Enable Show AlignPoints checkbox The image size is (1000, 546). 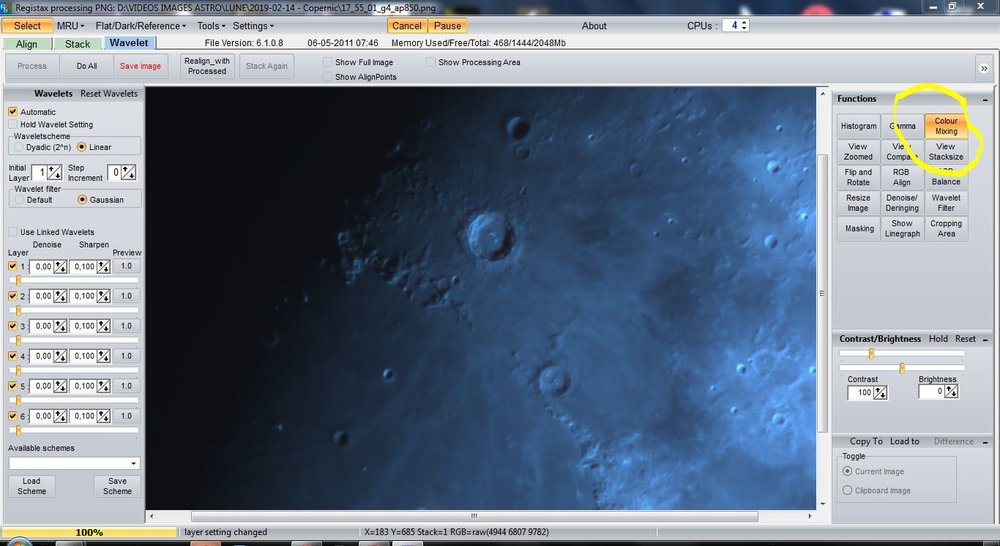coord(327,77)
